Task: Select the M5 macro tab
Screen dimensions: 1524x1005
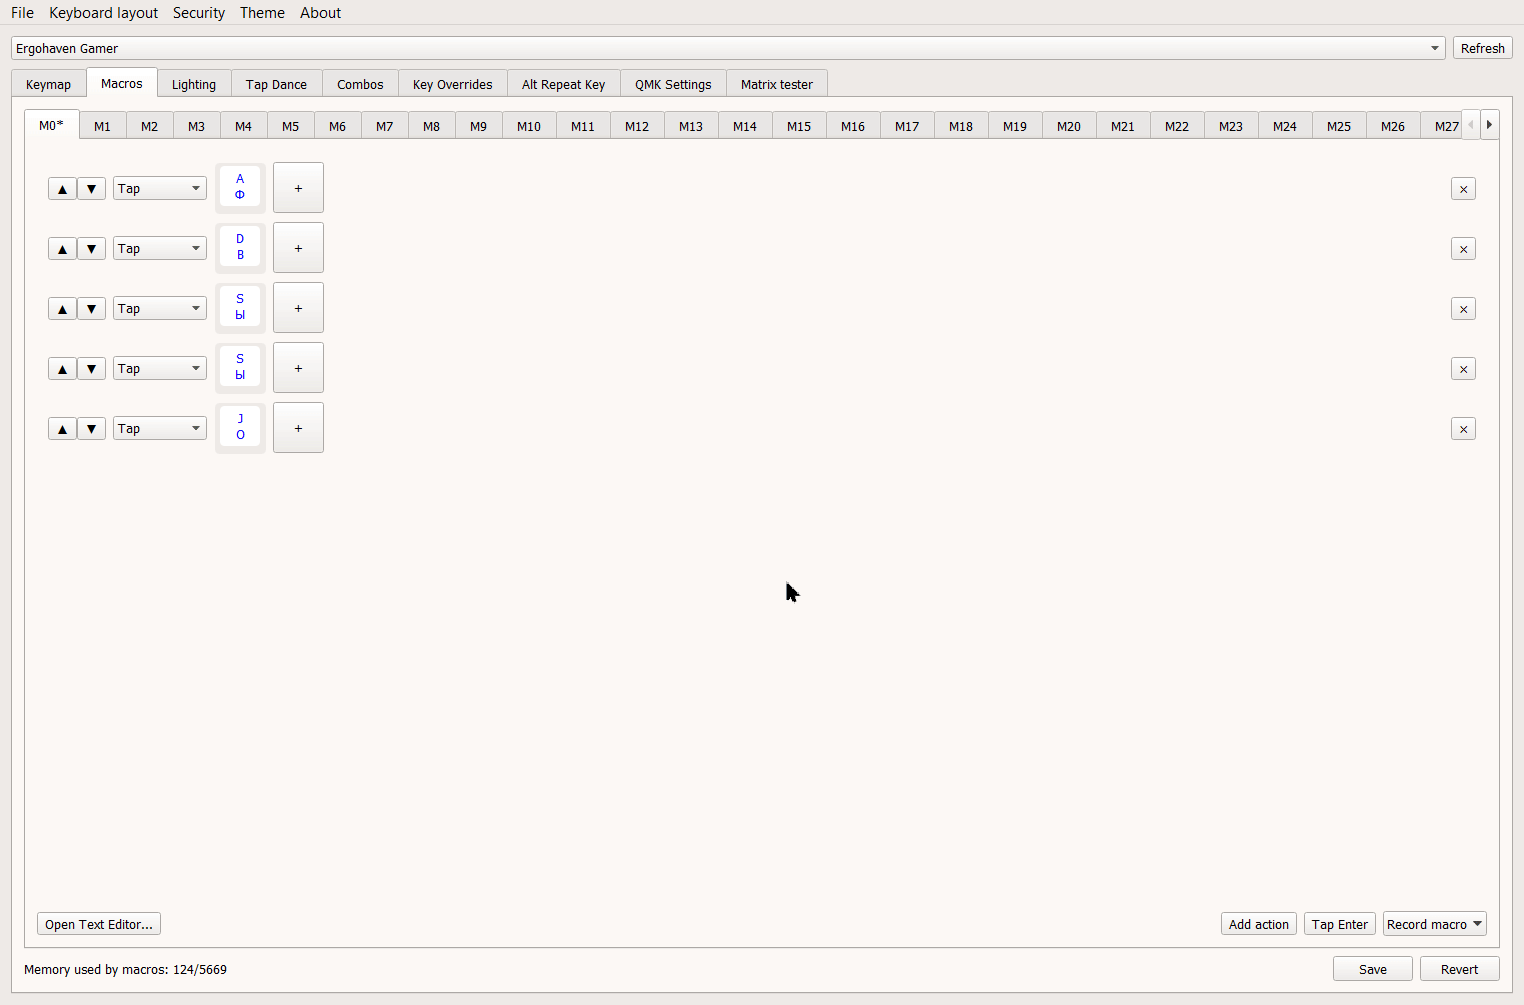Action: point(290,126)
